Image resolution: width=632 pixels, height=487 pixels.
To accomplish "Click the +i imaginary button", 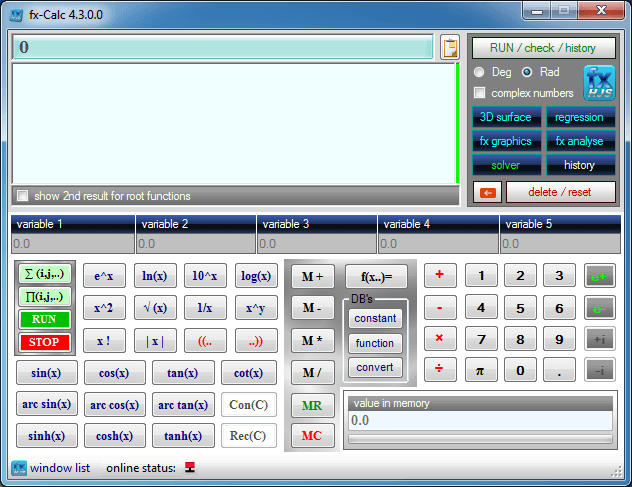I will tap(599, 339).
